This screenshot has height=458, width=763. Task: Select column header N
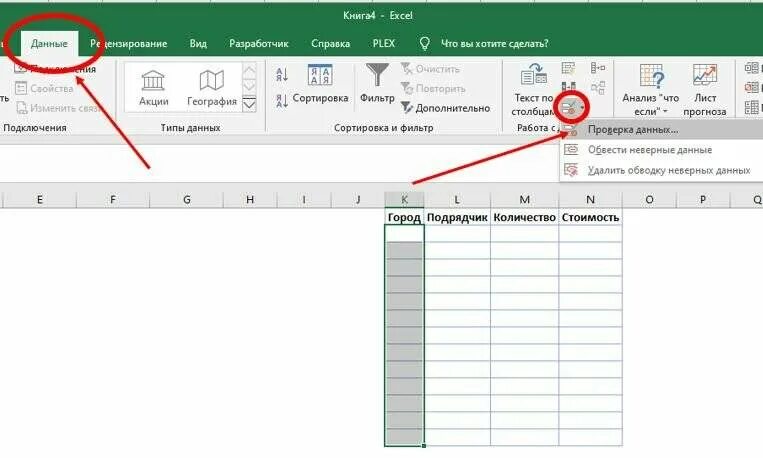click(x=590, y=200)
